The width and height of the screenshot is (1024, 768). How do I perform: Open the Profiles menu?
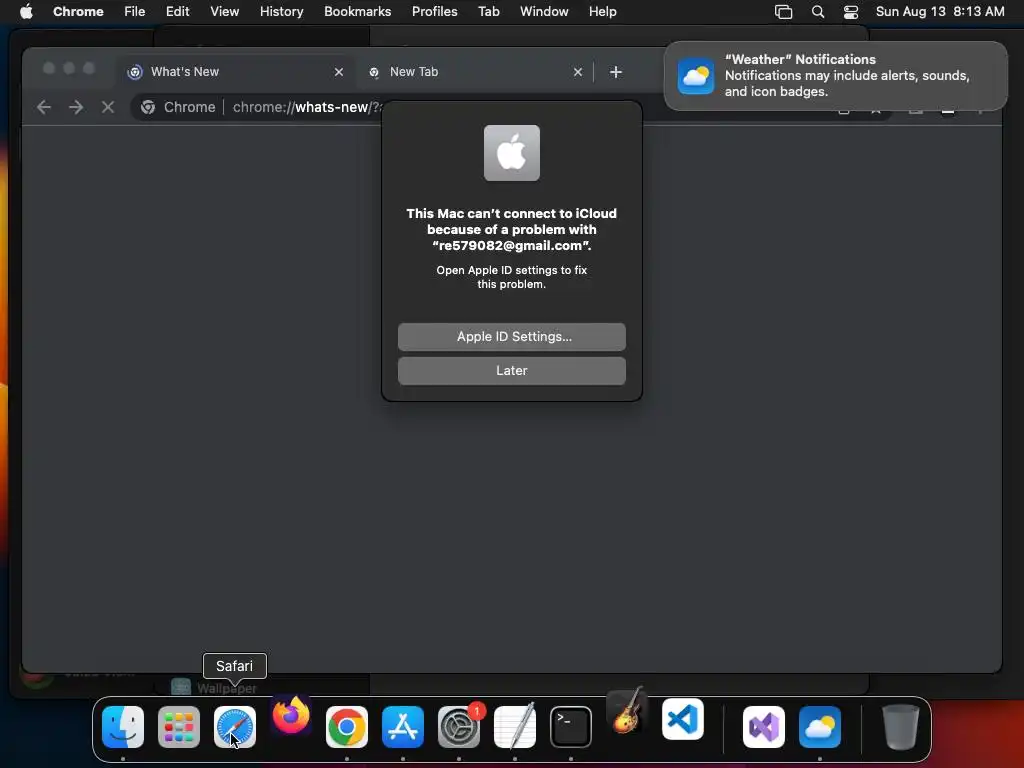pos(435,12)
